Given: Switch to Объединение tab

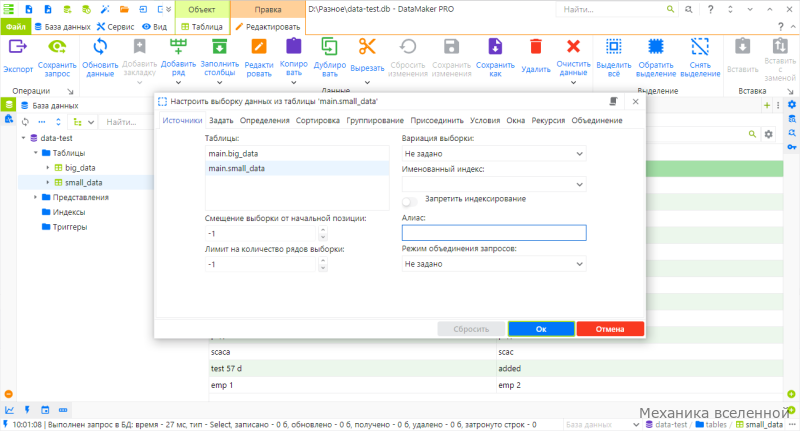Looking at the screenshot, I should point(596,120).
